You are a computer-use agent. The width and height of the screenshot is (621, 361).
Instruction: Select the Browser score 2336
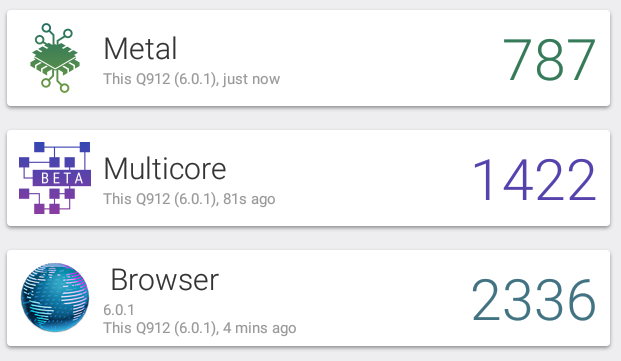(534, 299)
